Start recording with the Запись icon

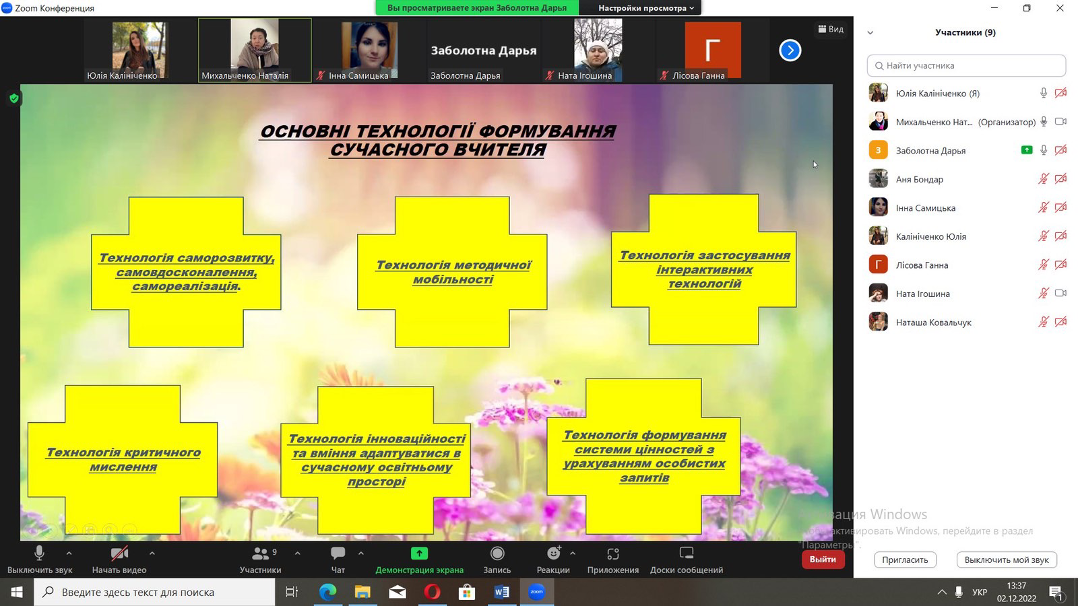coord(497,554)
